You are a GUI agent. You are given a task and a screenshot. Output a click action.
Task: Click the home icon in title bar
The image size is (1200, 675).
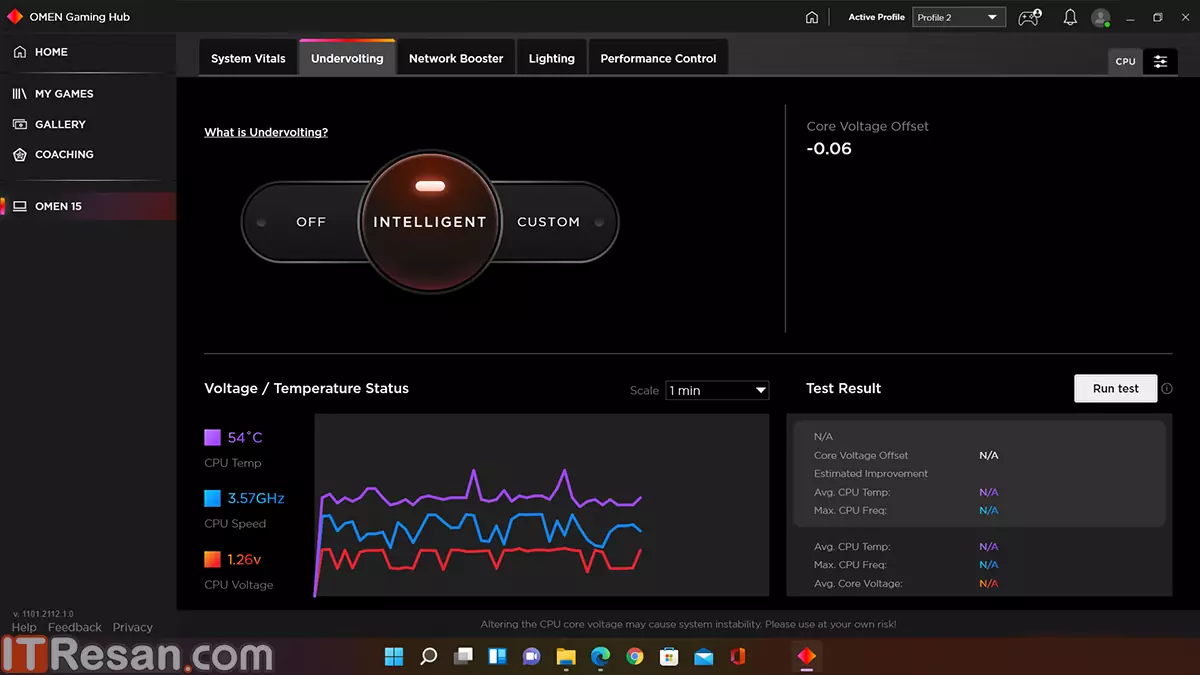point(812,17)
